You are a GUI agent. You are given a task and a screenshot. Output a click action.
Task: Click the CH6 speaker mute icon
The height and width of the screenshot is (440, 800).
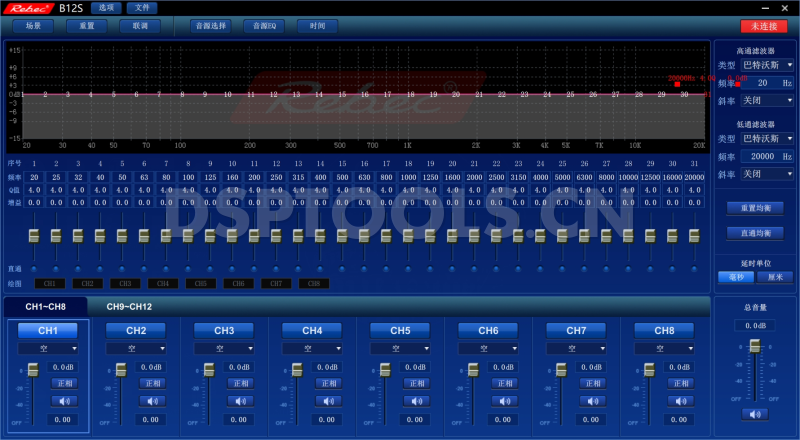(503, 401)
